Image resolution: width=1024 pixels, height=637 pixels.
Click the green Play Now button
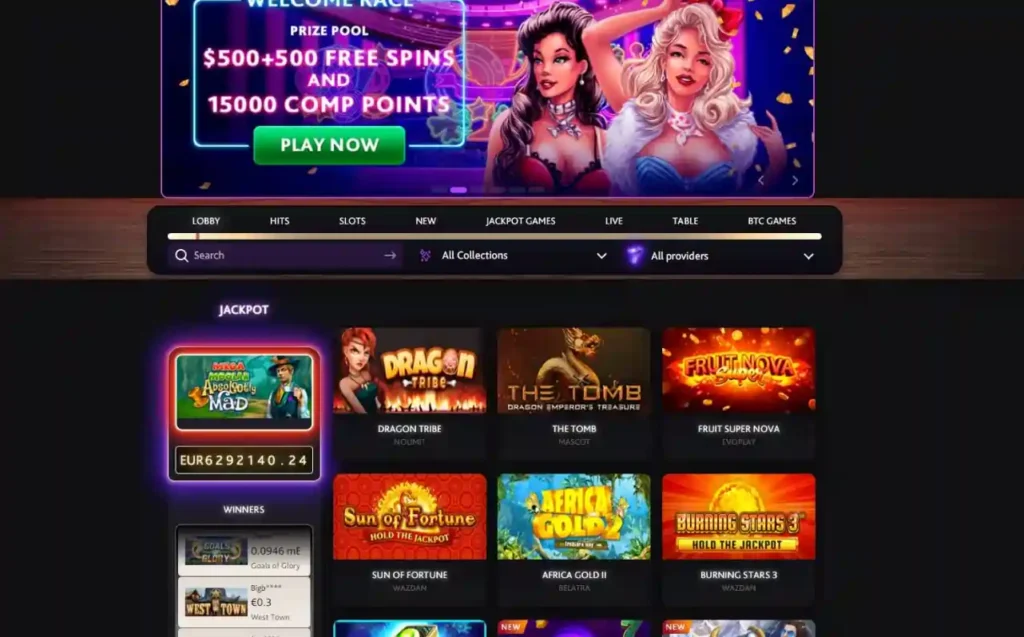coord(329,145)
